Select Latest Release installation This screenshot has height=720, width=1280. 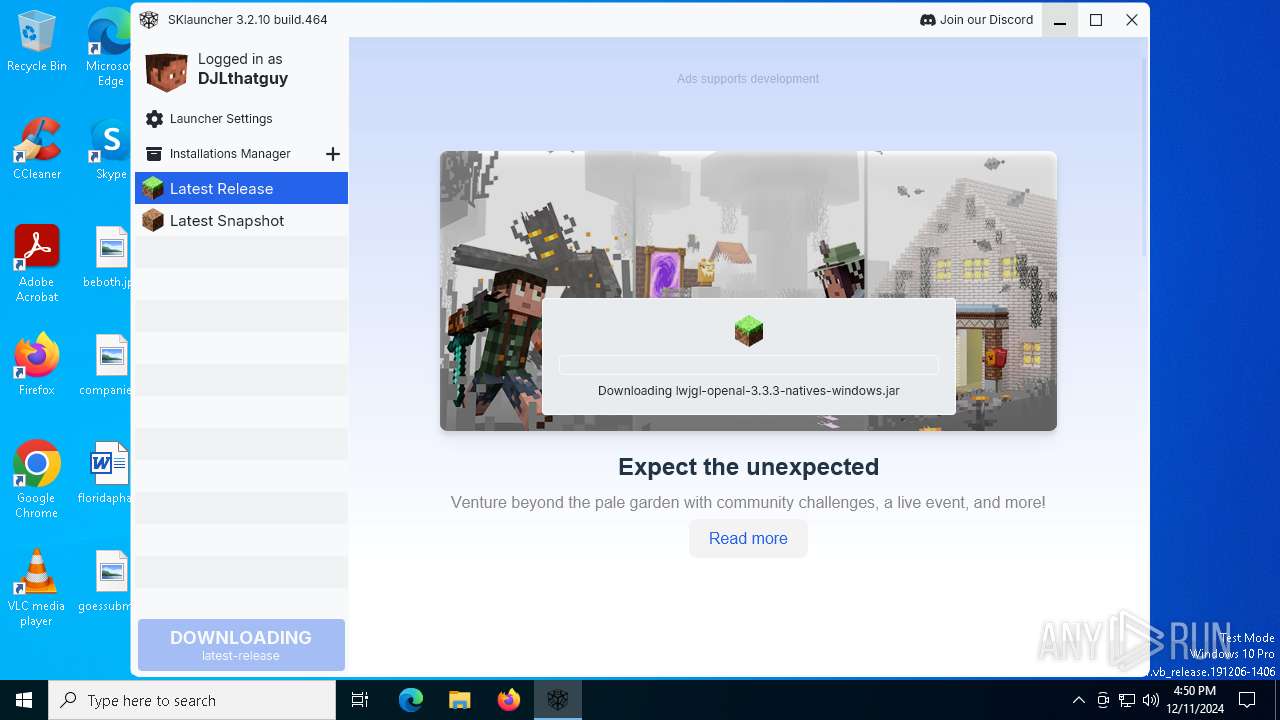click(x=242, y=188)
